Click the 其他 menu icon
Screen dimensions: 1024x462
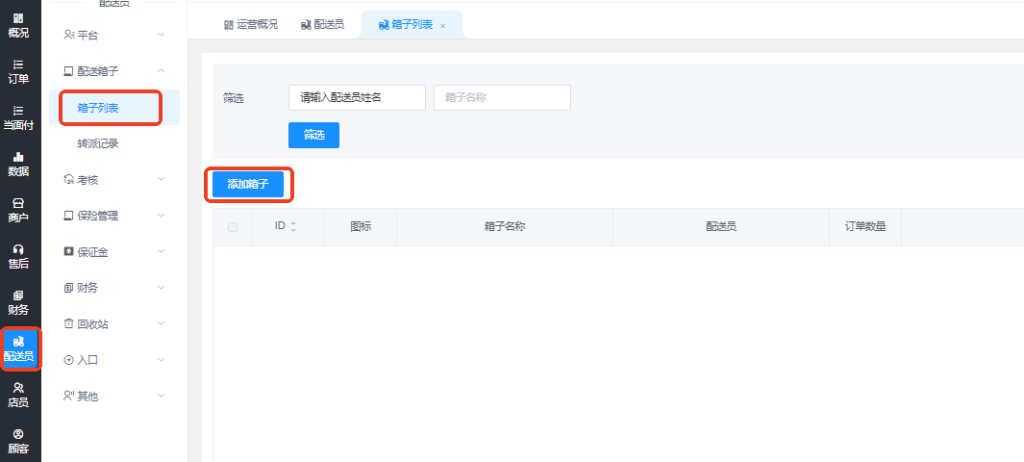(68, 395)
